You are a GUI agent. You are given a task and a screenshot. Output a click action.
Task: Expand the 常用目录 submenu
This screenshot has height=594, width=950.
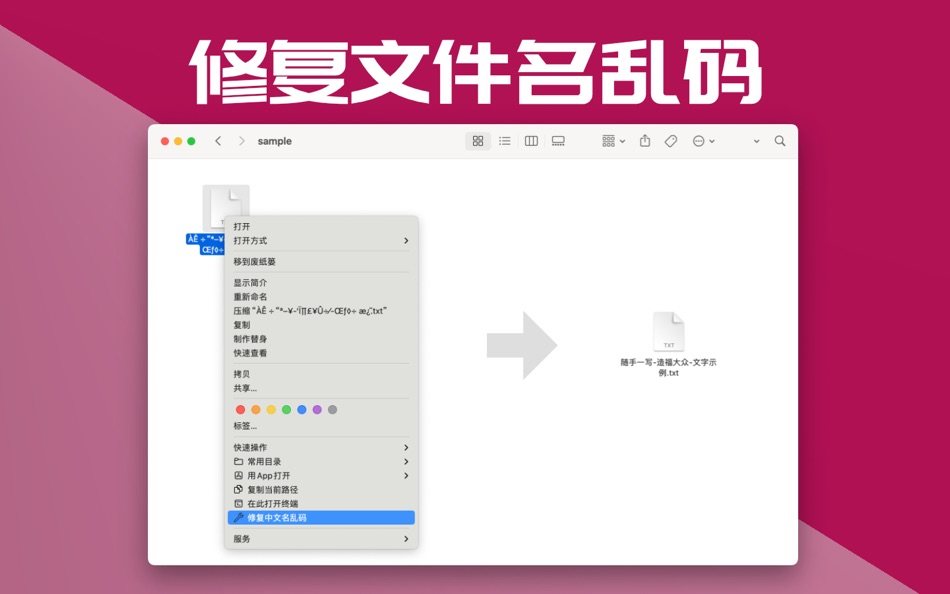(321, 461)
